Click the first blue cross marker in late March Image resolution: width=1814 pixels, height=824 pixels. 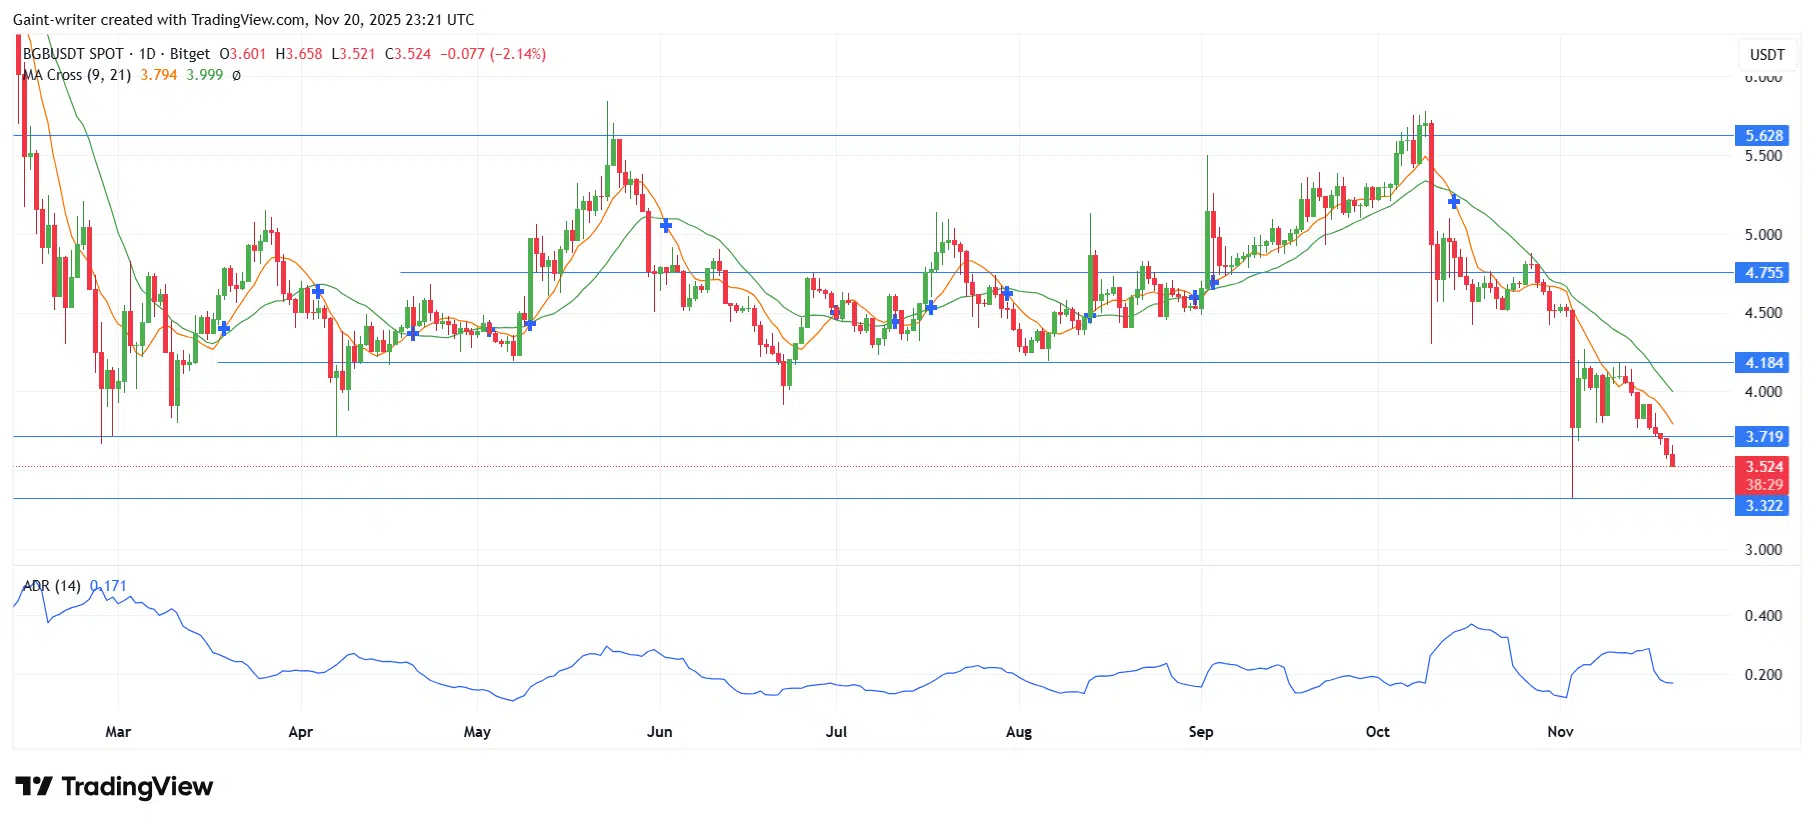point(224,328)
